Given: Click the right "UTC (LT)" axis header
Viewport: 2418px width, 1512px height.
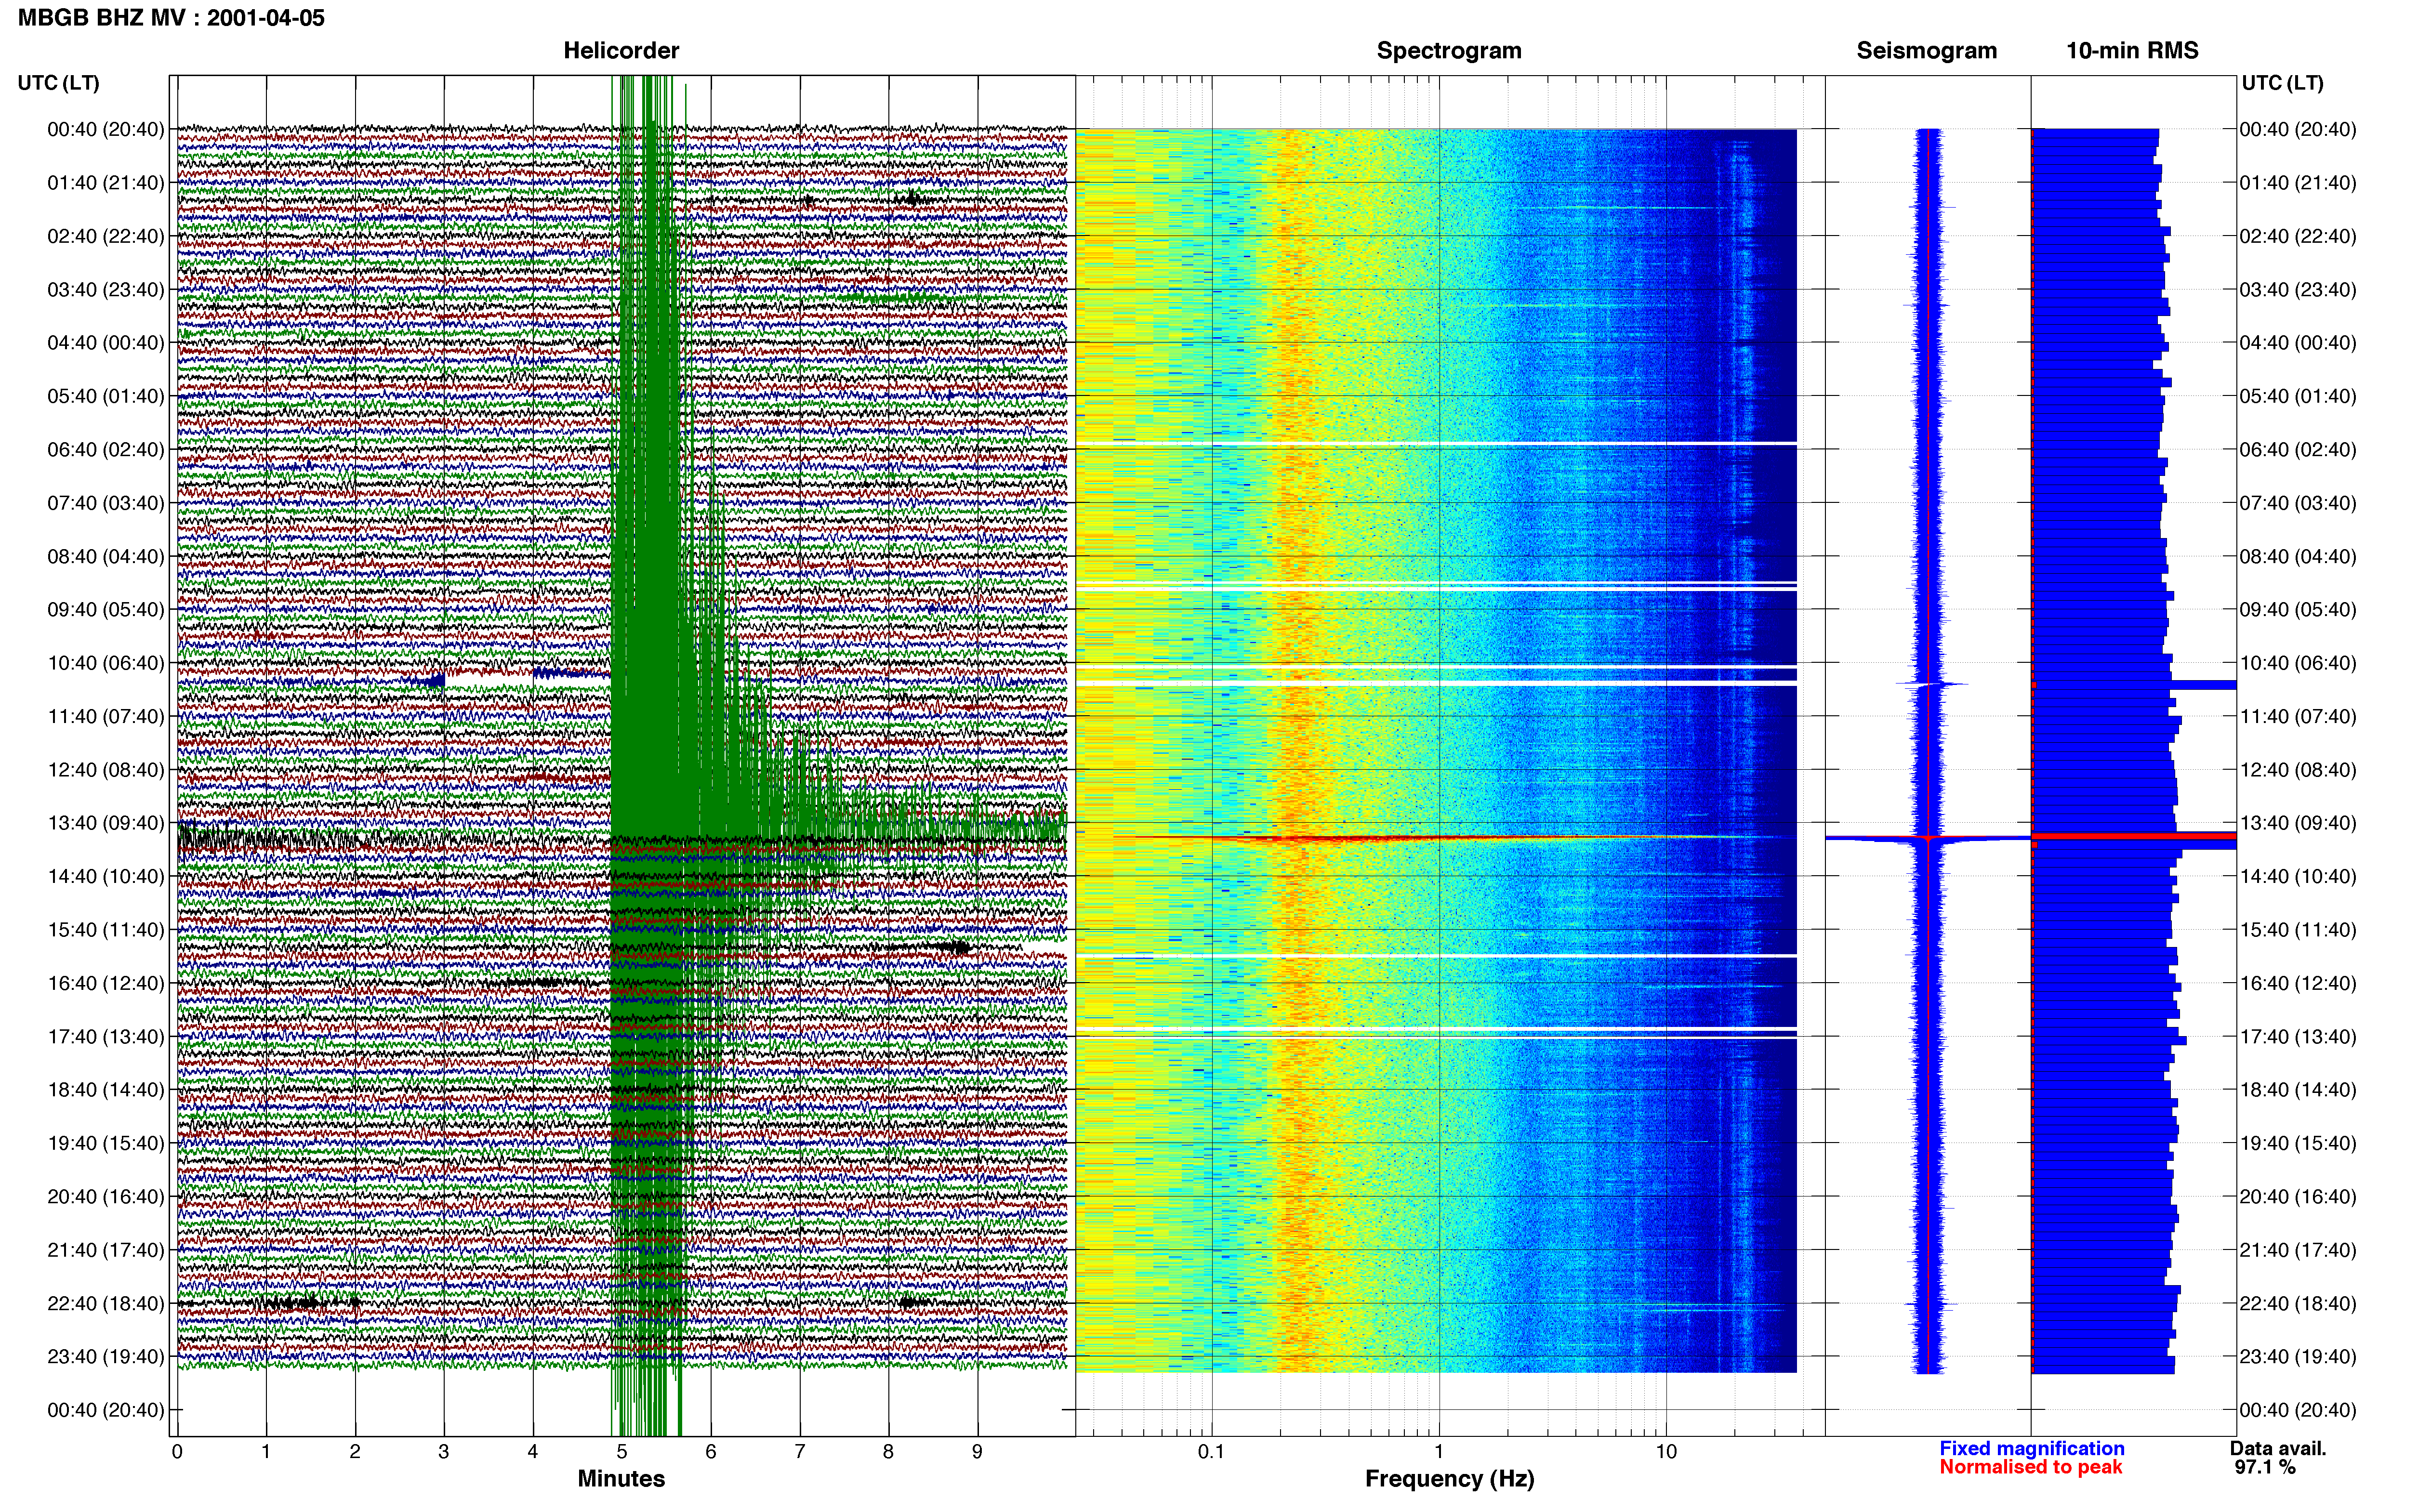Looking at the screenshot, I should (x=2283, y=83).
